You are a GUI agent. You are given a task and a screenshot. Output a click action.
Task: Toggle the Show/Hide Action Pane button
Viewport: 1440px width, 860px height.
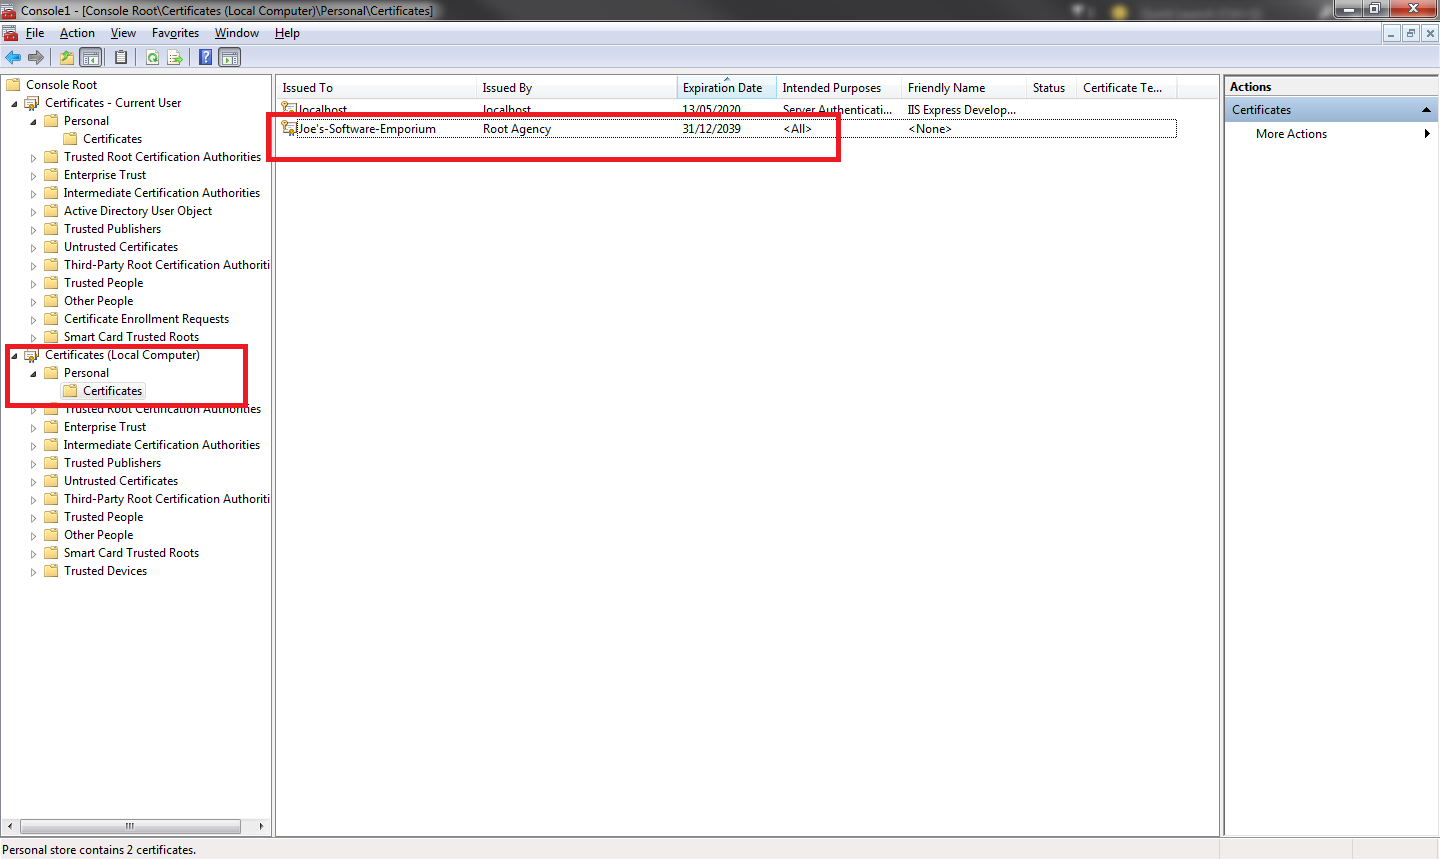(230, 57)
